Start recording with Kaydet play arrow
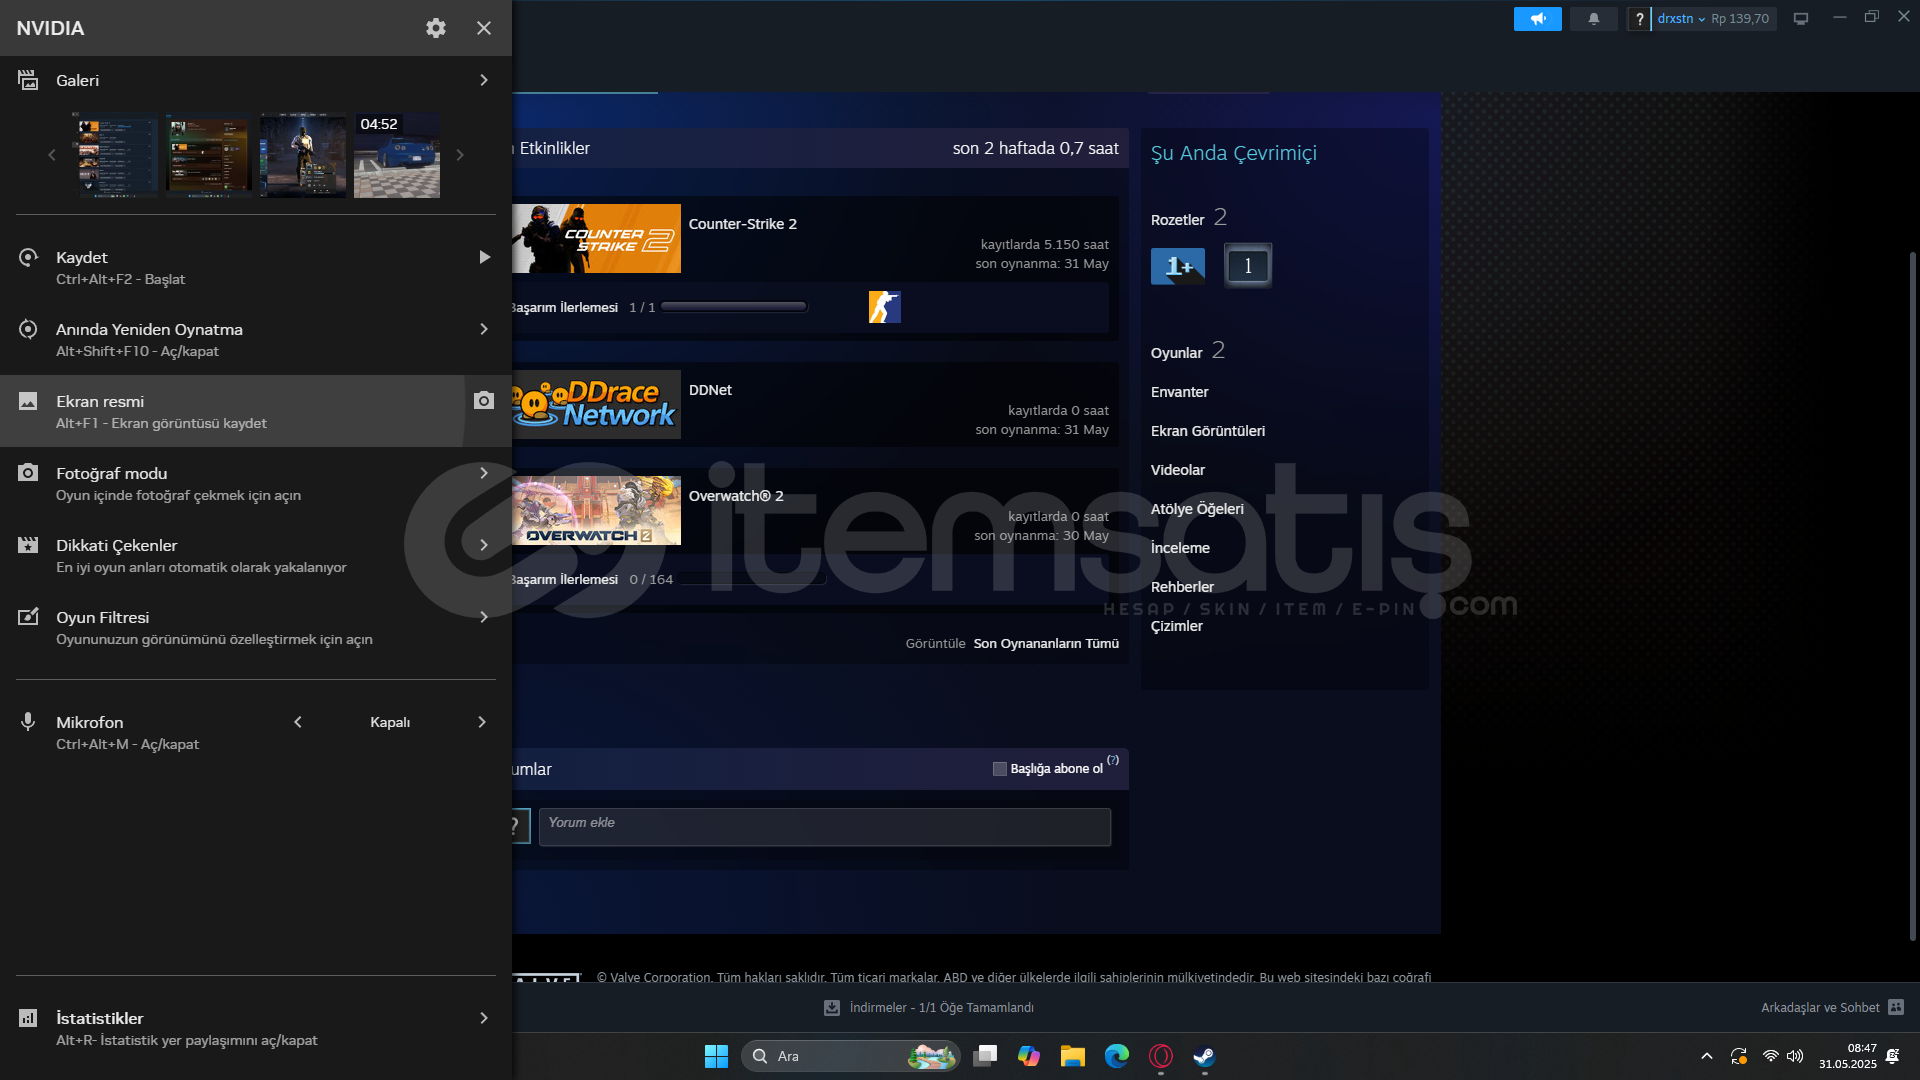 point(484,257)
